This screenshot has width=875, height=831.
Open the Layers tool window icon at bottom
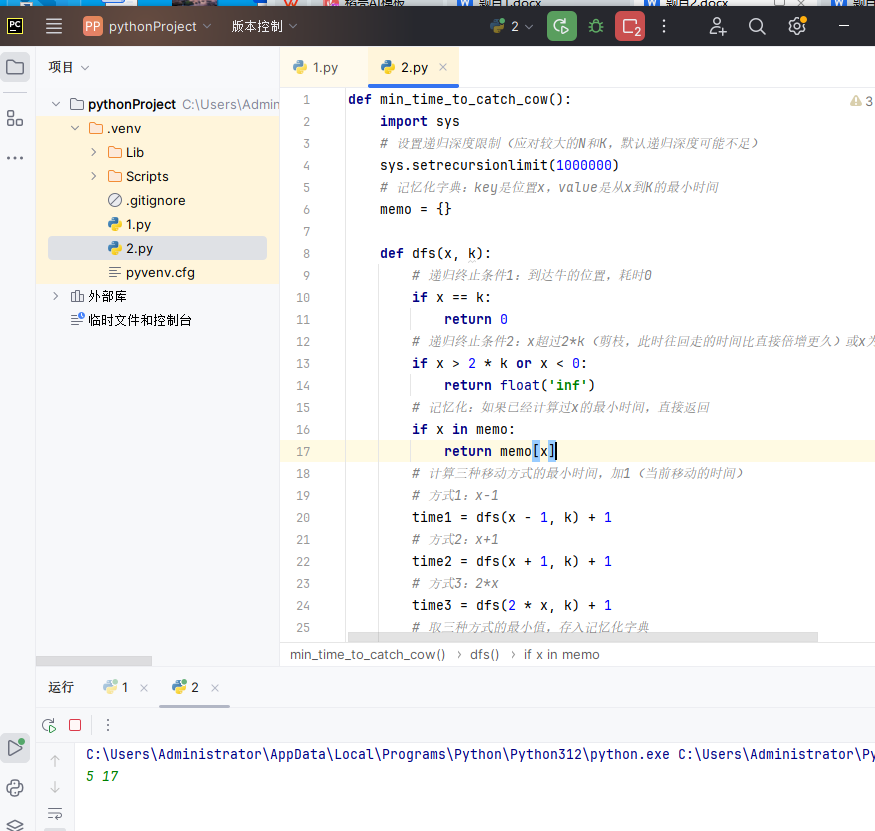15,825
